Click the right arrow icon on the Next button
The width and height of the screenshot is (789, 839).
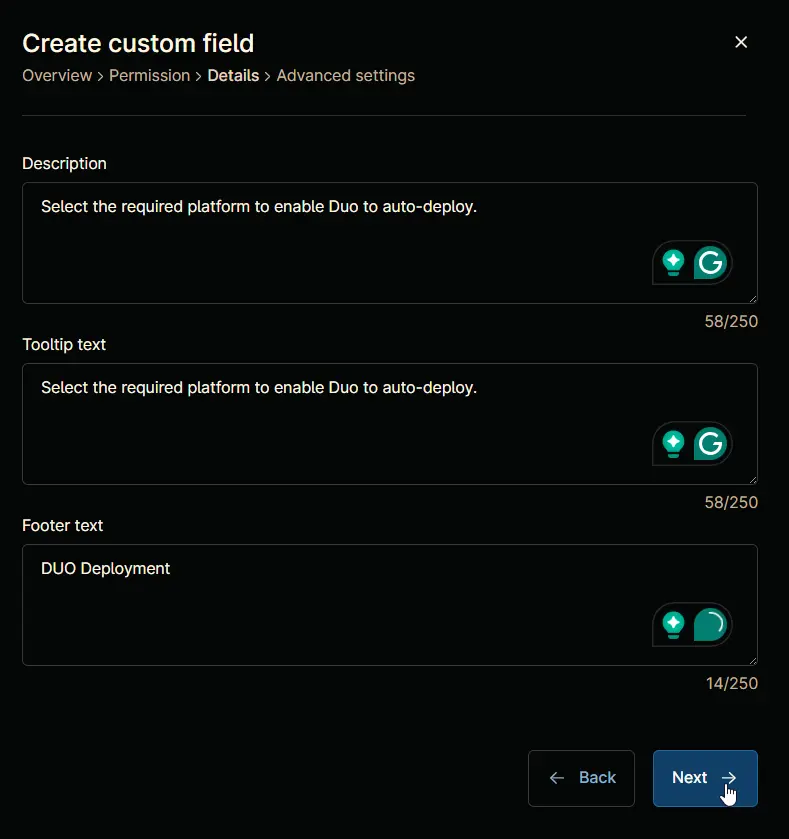pos(729,777)
